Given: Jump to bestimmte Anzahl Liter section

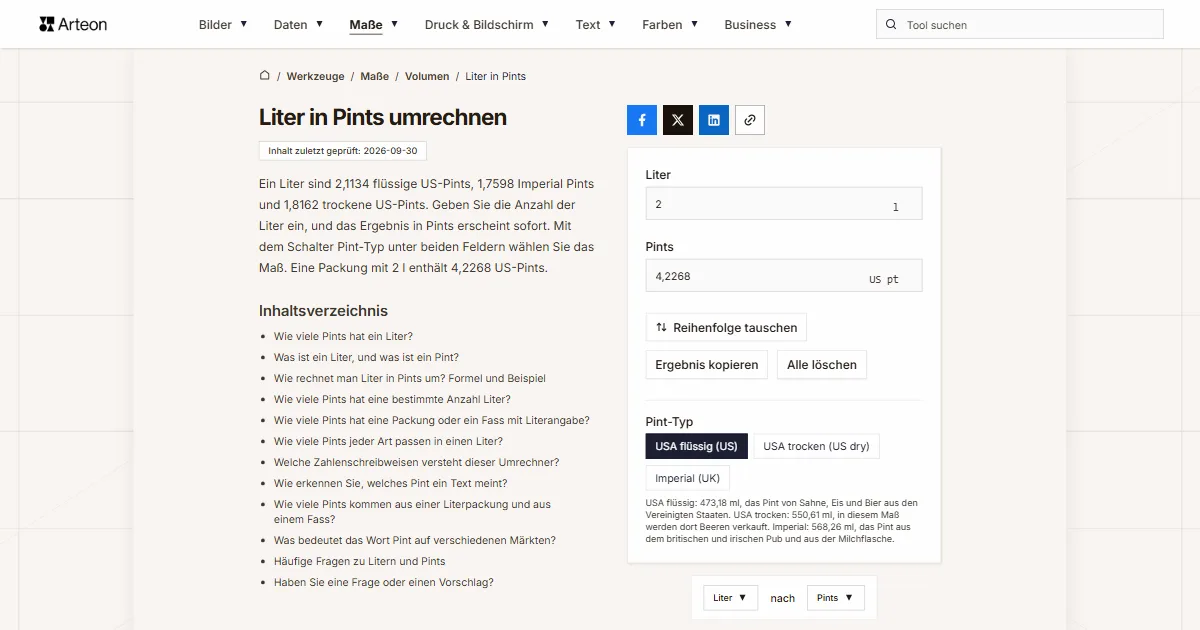Looking at the screenshot, I should (392, 399).
